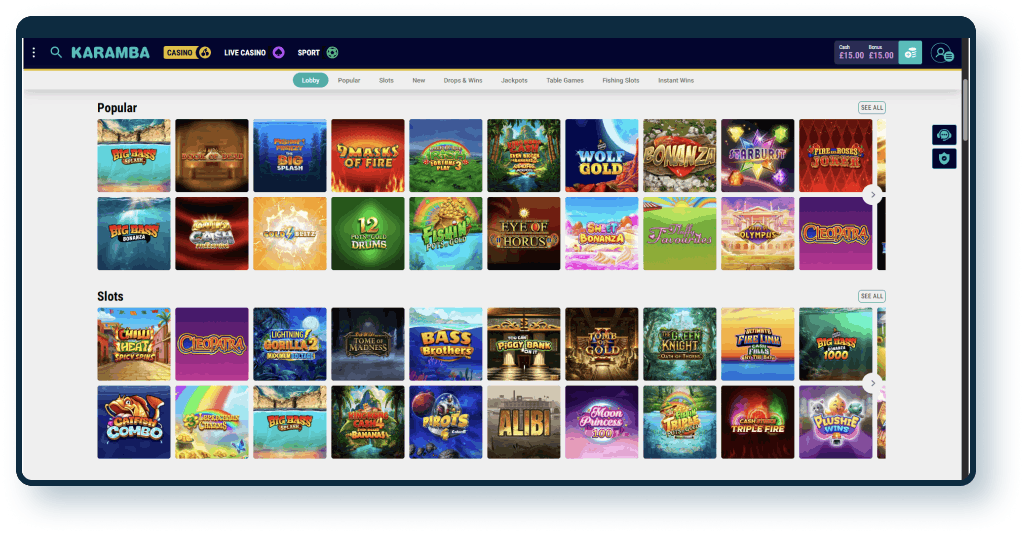Show next Slots games with arrow
1024x534 pixels.
click(873, 383)
